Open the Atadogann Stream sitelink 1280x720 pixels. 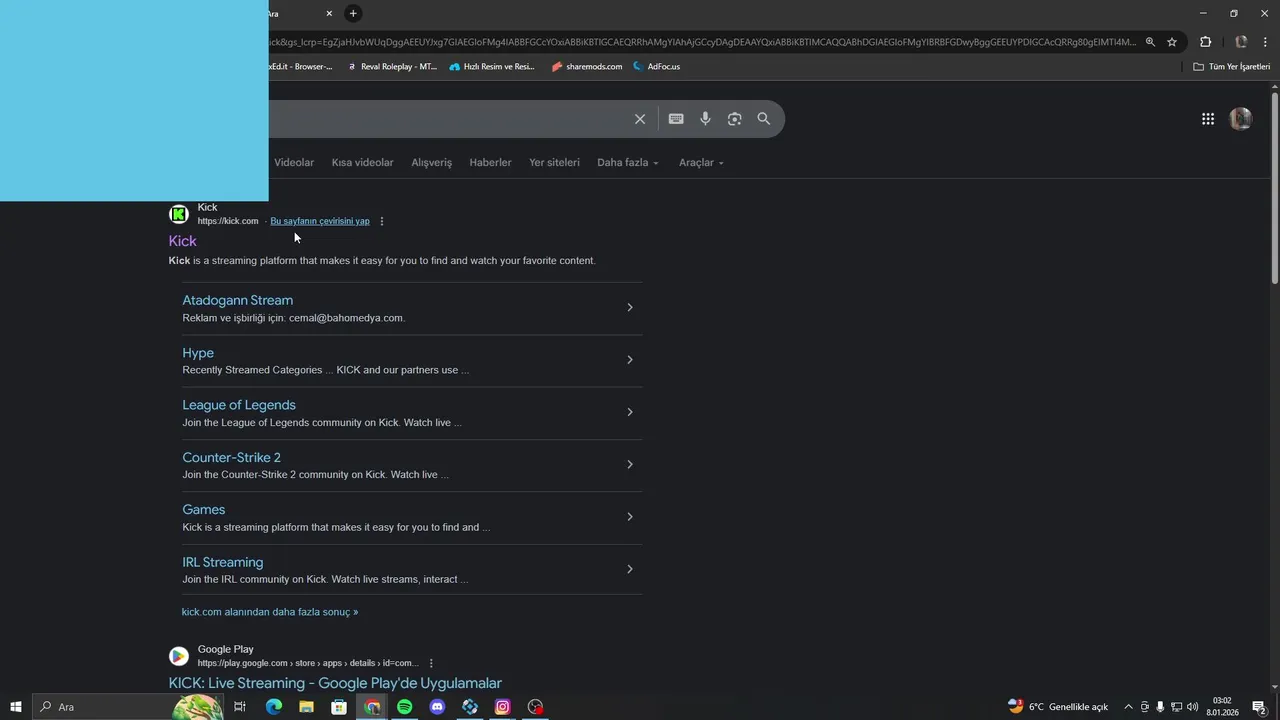(x=237, y=300)
